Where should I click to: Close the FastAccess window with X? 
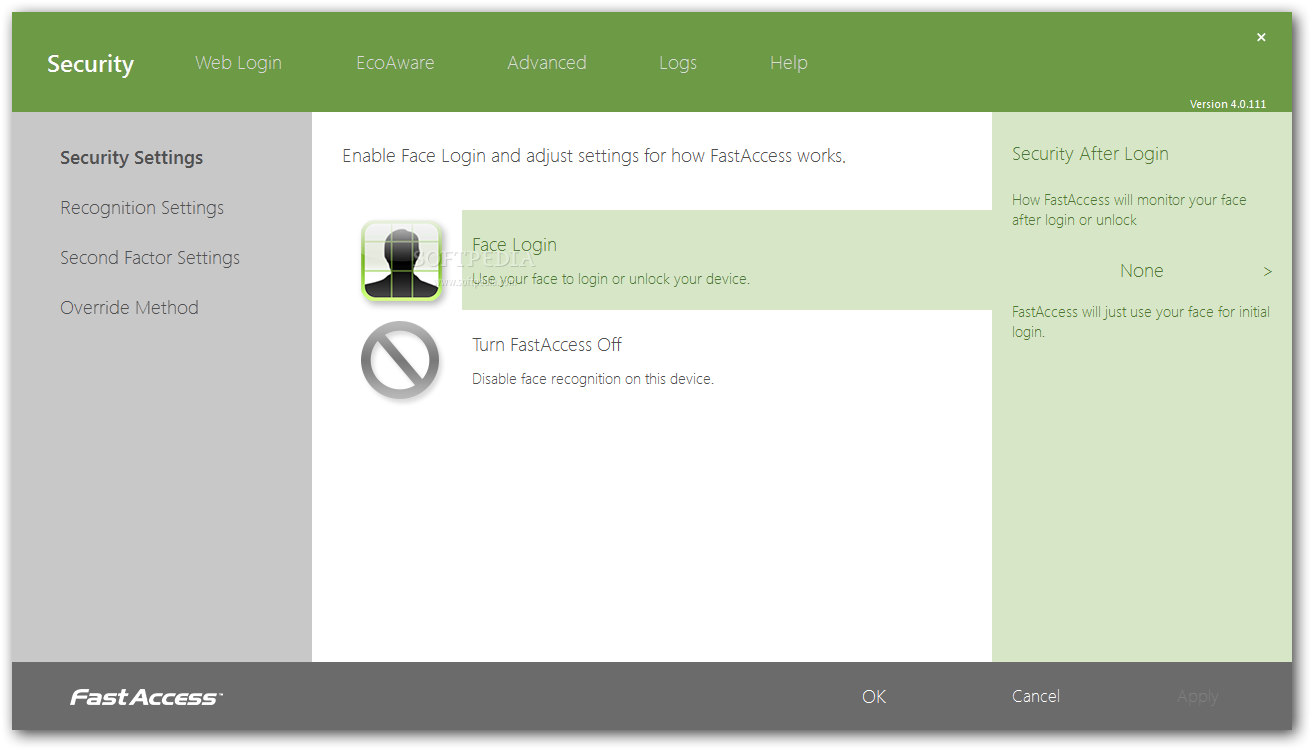[1261, 37]
